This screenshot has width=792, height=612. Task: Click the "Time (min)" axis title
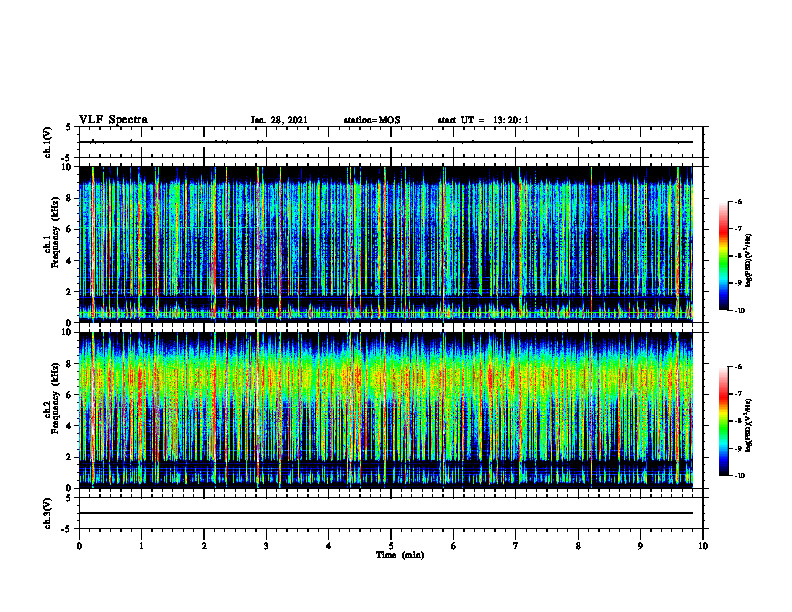(400, 555)
